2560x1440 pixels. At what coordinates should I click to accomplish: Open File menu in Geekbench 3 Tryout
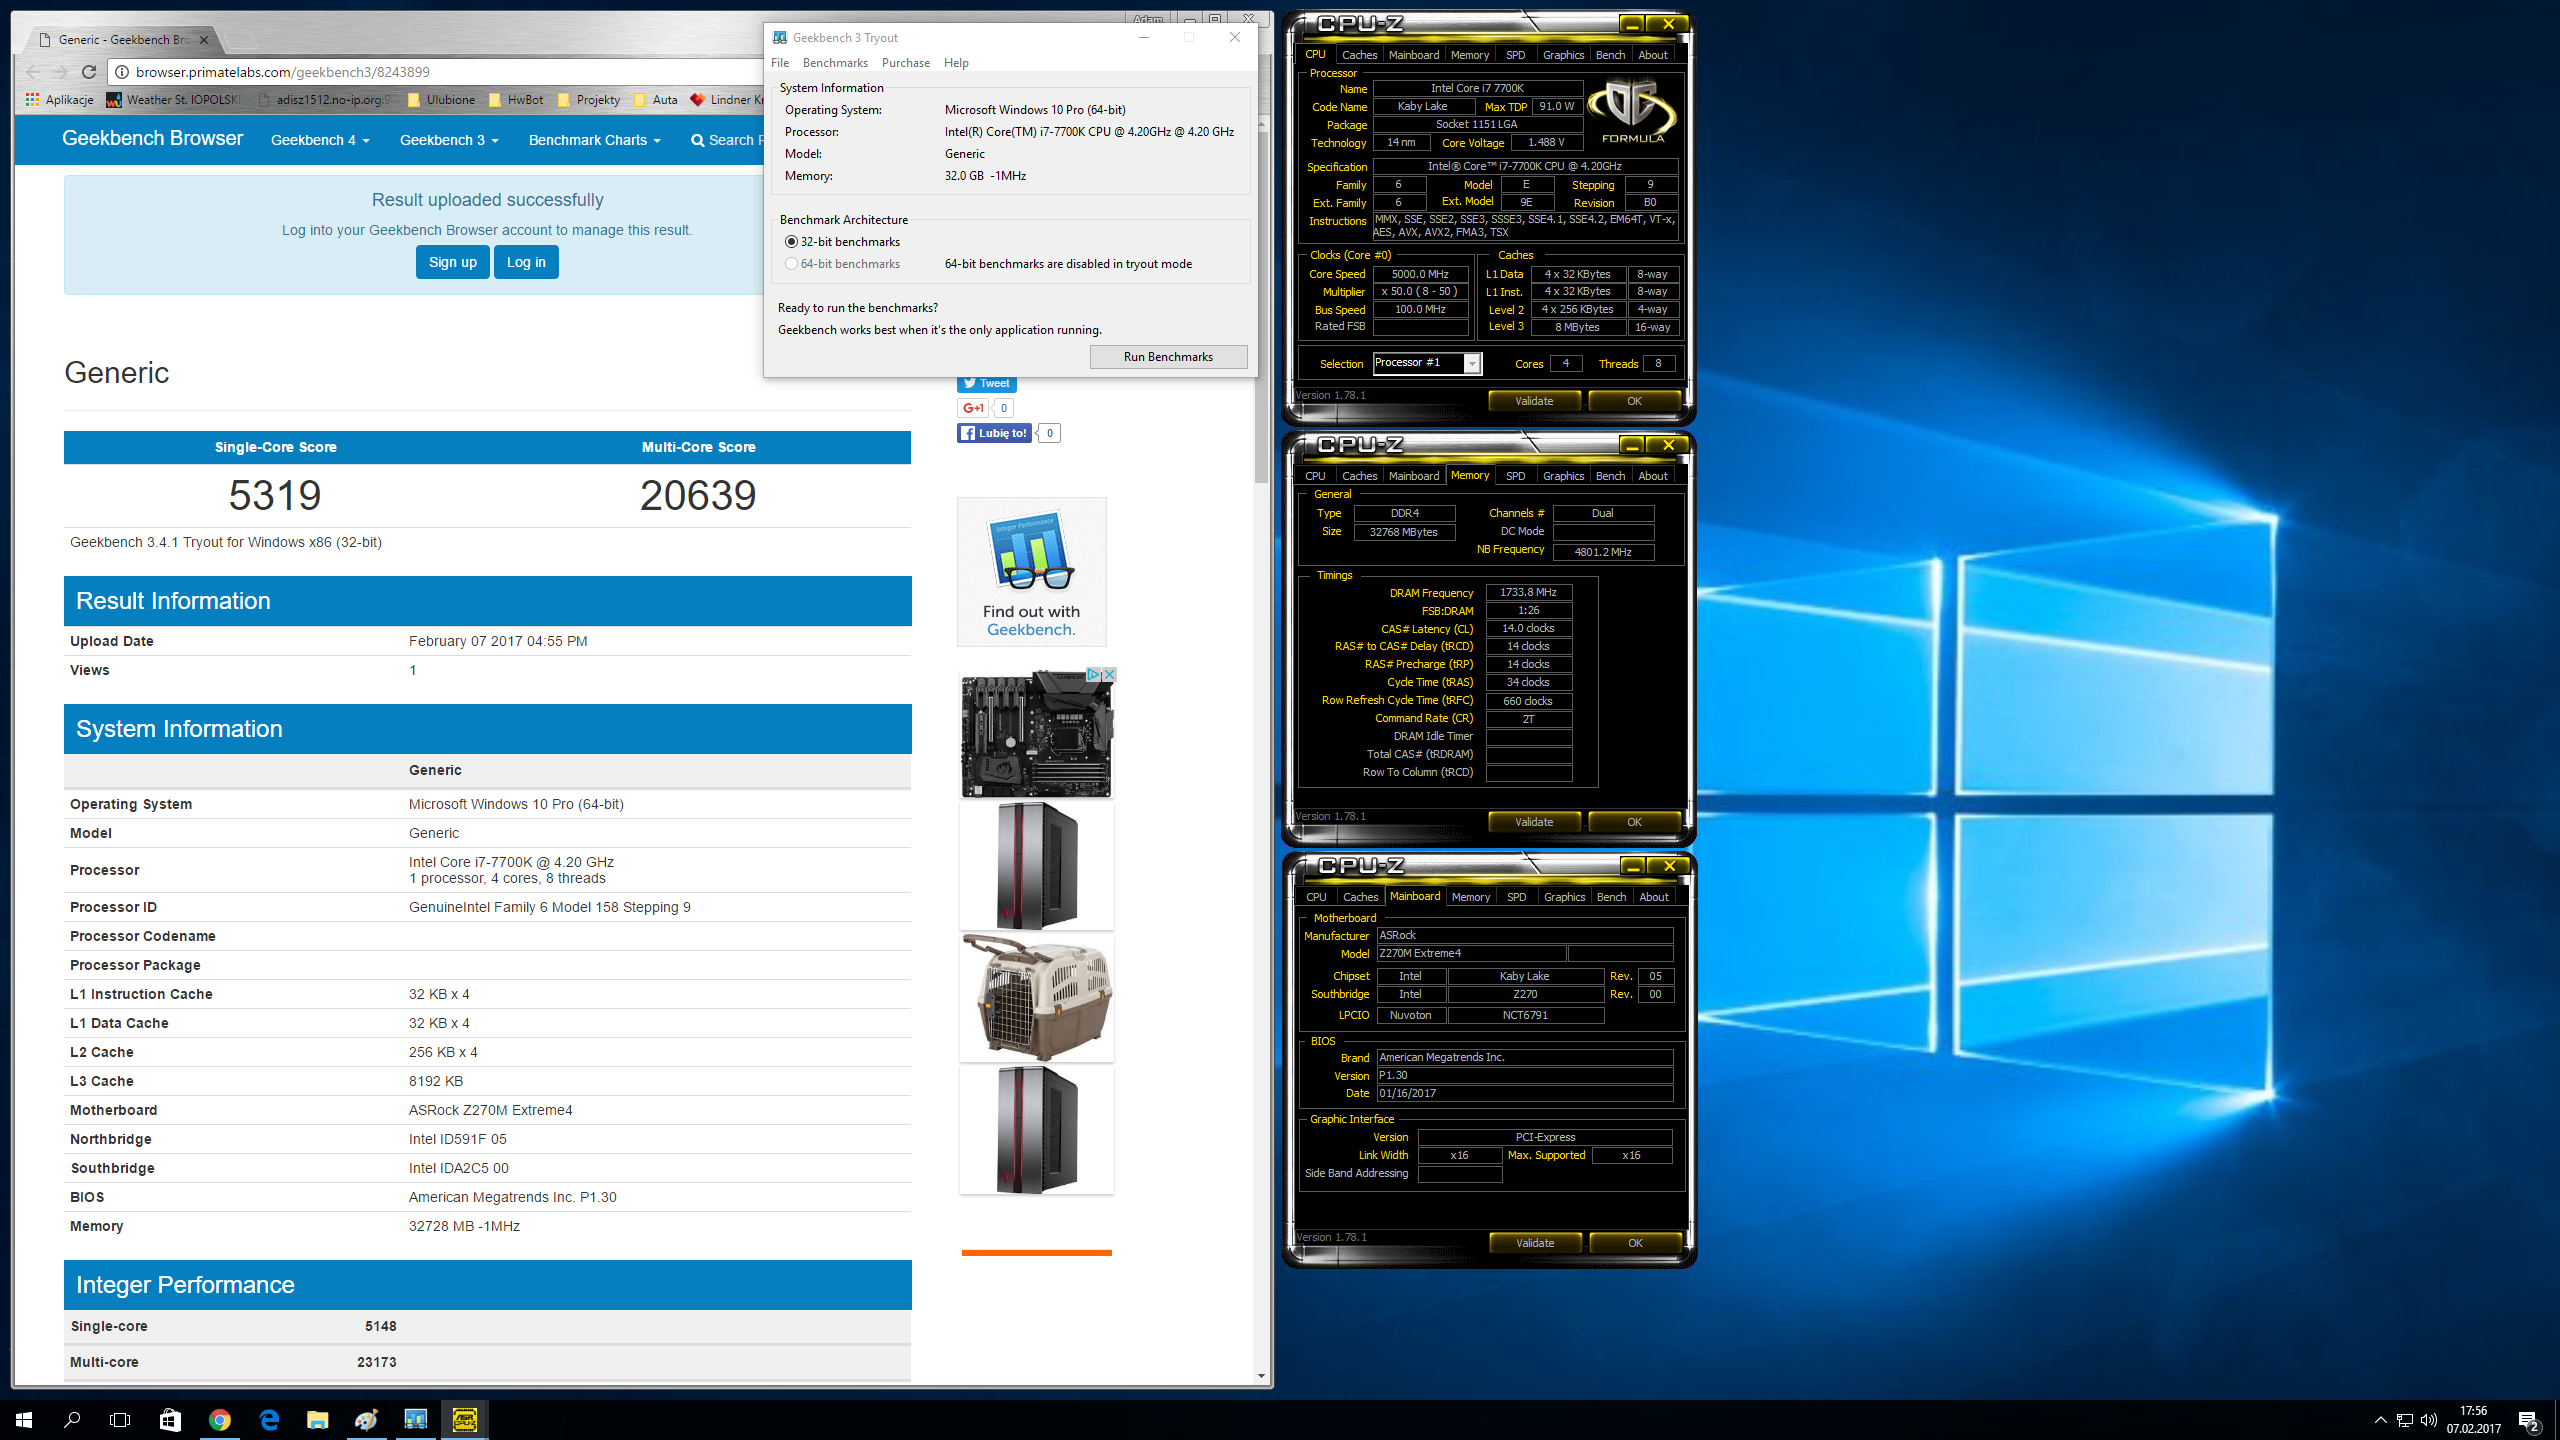tap(780, 63)
